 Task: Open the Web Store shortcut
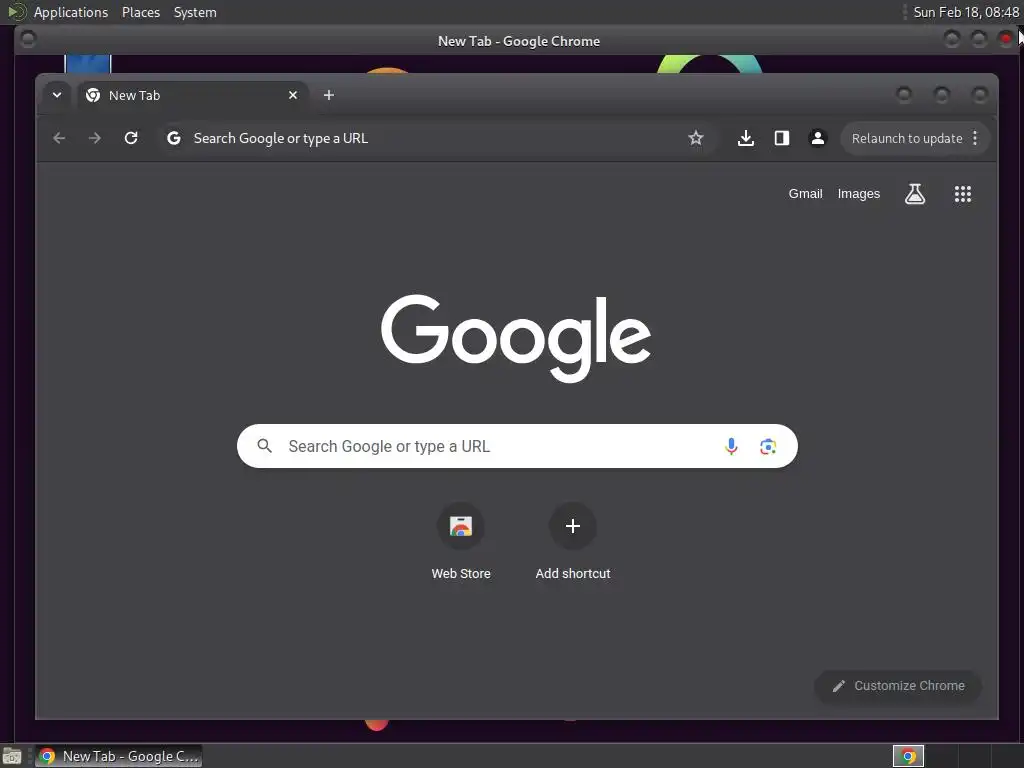460,541
